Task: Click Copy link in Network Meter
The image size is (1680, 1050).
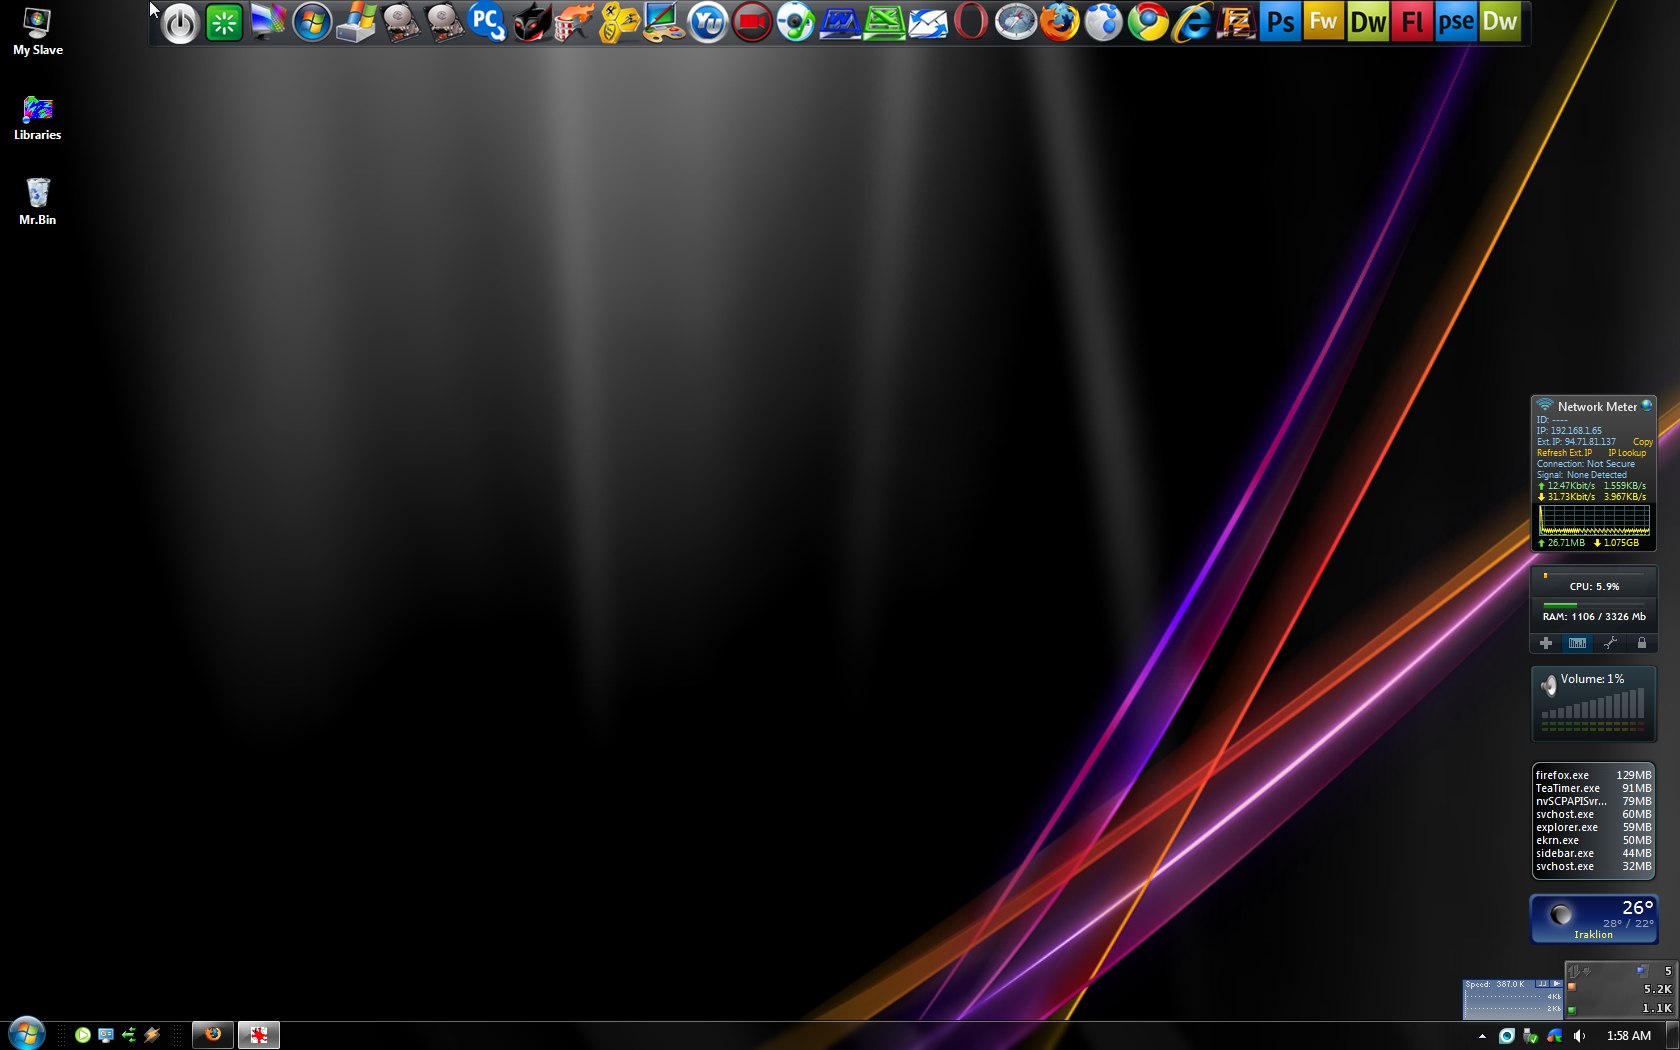Action: click(x=1642, y=442)
